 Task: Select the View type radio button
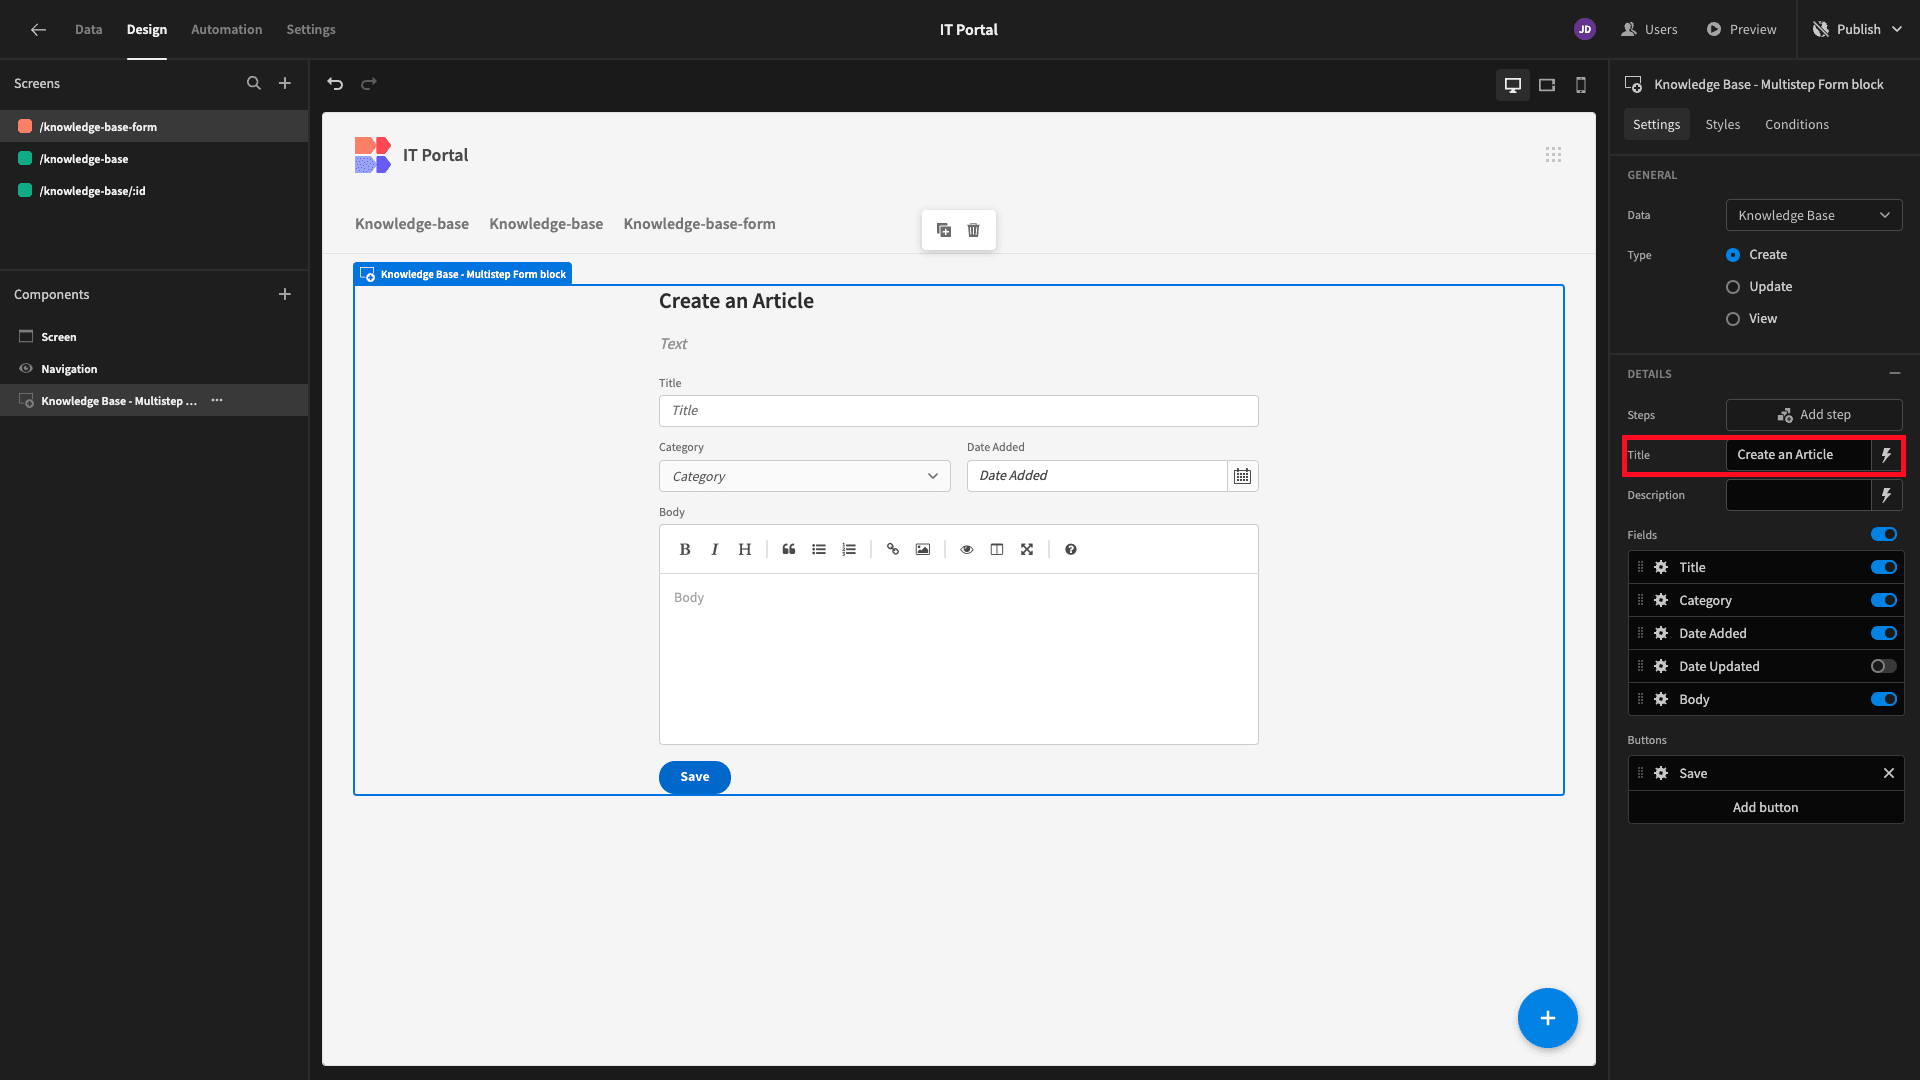(x=1733, y=319)
